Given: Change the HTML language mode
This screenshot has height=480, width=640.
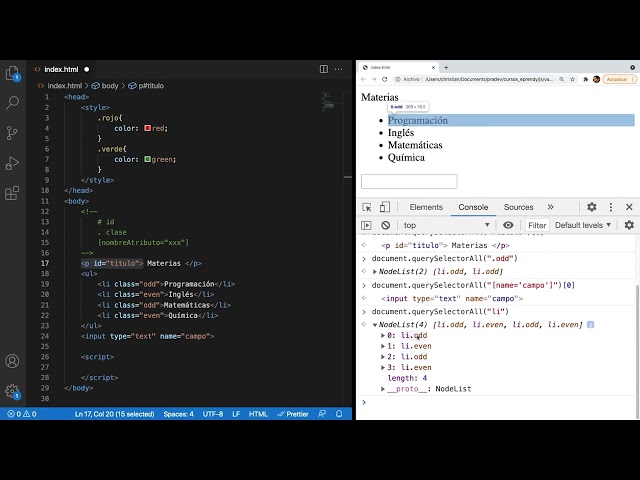Looking at the screenshot, I should 258,414.
